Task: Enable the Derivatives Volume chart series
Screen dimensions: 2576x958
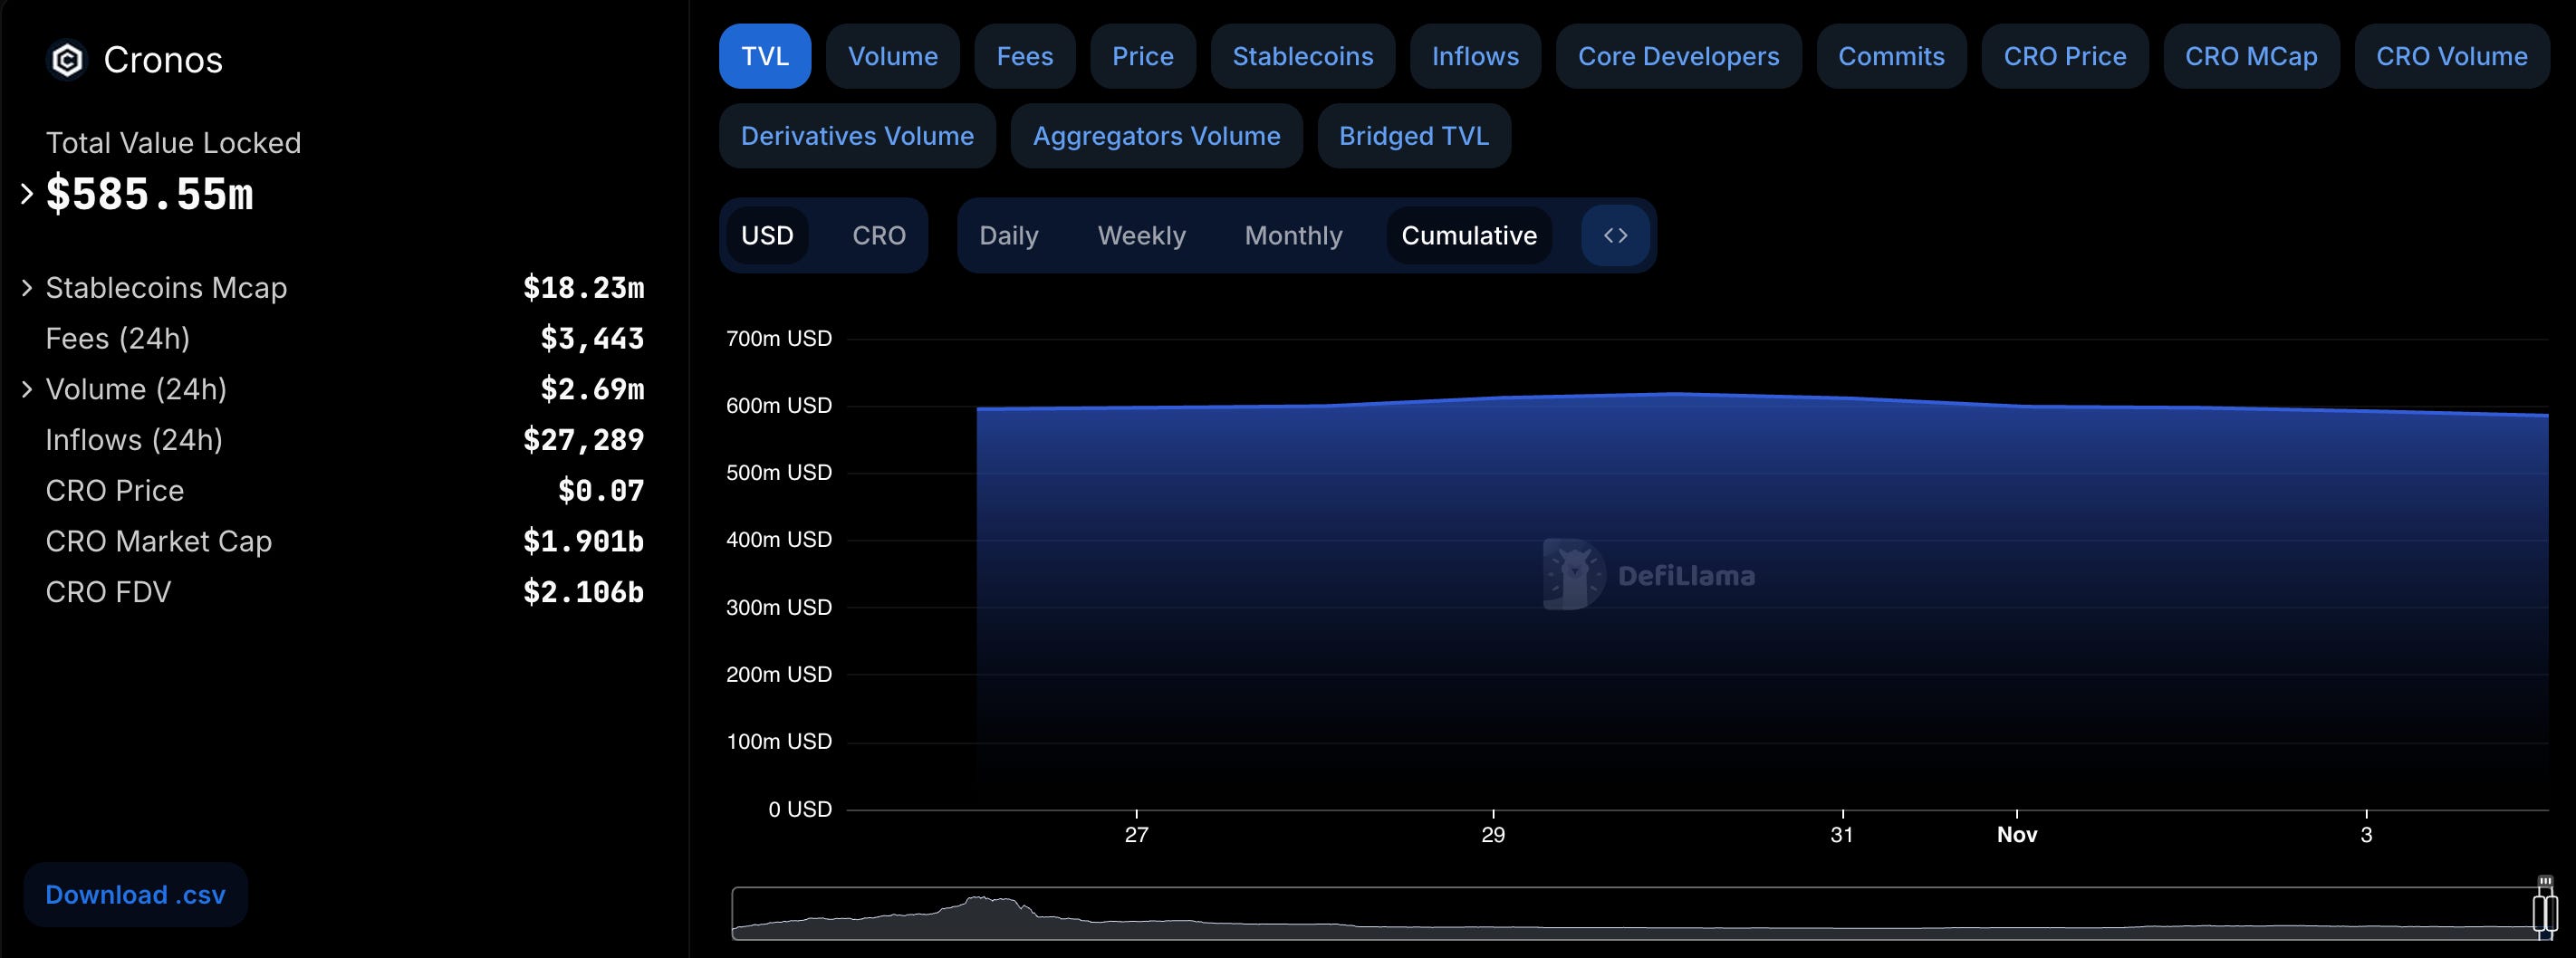Action: coord(857,136)
